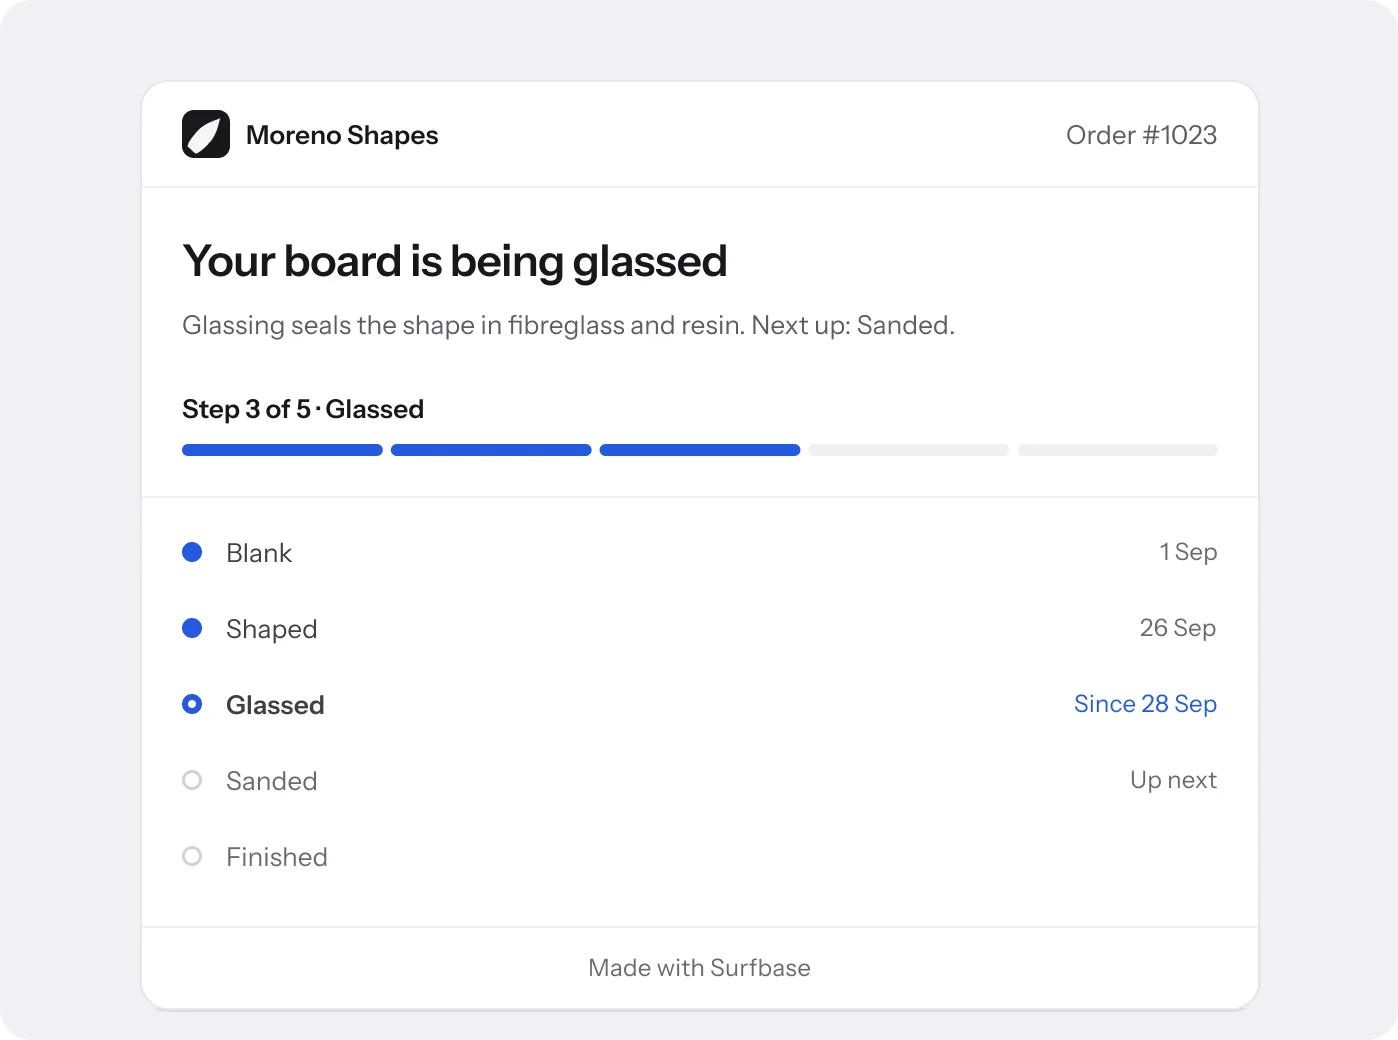This screenshot has height=1040, width=1398.
Task: Click the third filled progress bar segment
Action: pos(700,450)
